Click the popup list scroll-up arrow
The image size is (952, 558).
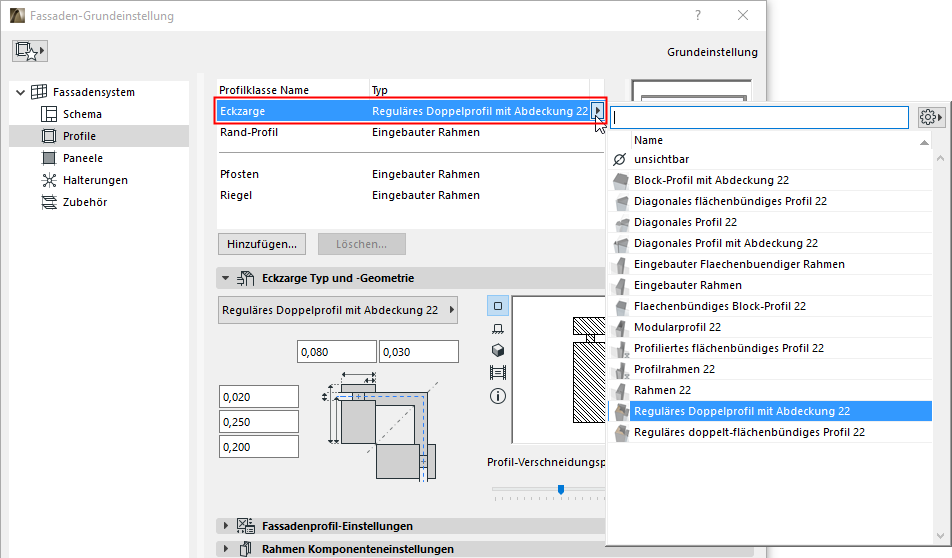(940, 158)
